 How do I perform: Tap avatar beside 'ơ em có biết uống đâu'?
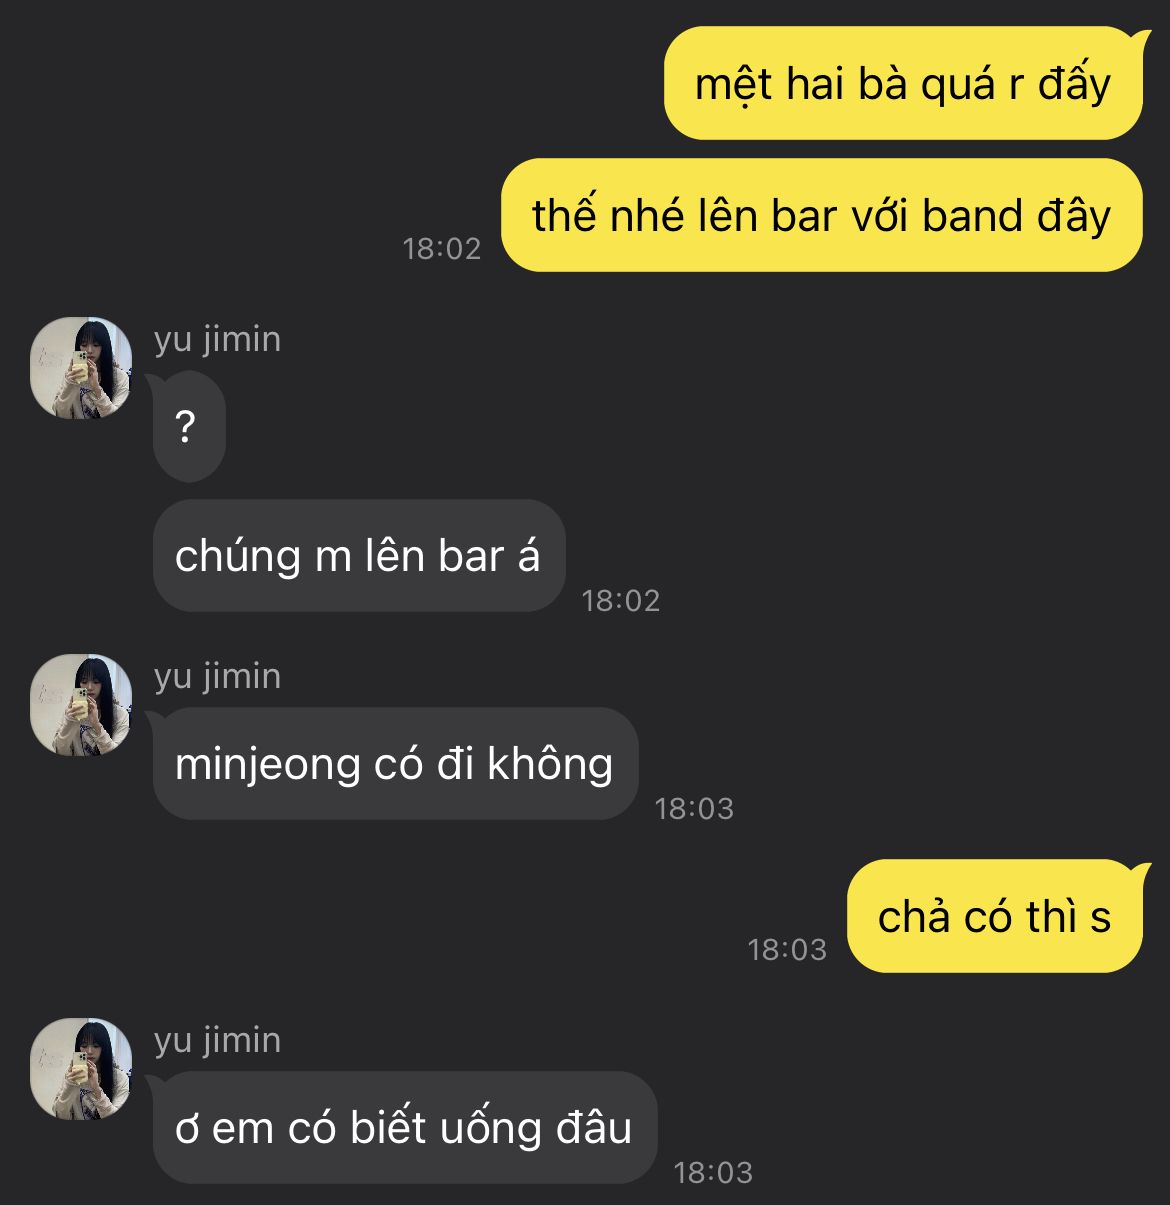81,1069
